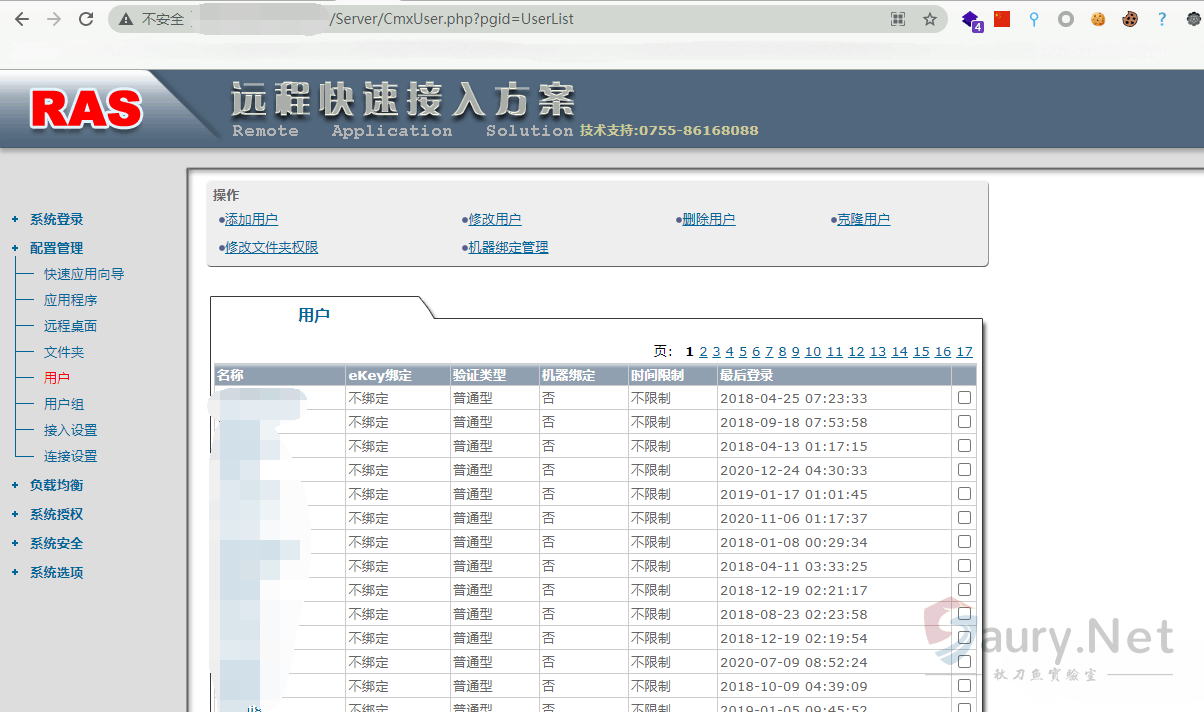The height and width of the screenshot is (712, 1204).
Task: Click the browser reload icon
Action: [x=86, y=19]
